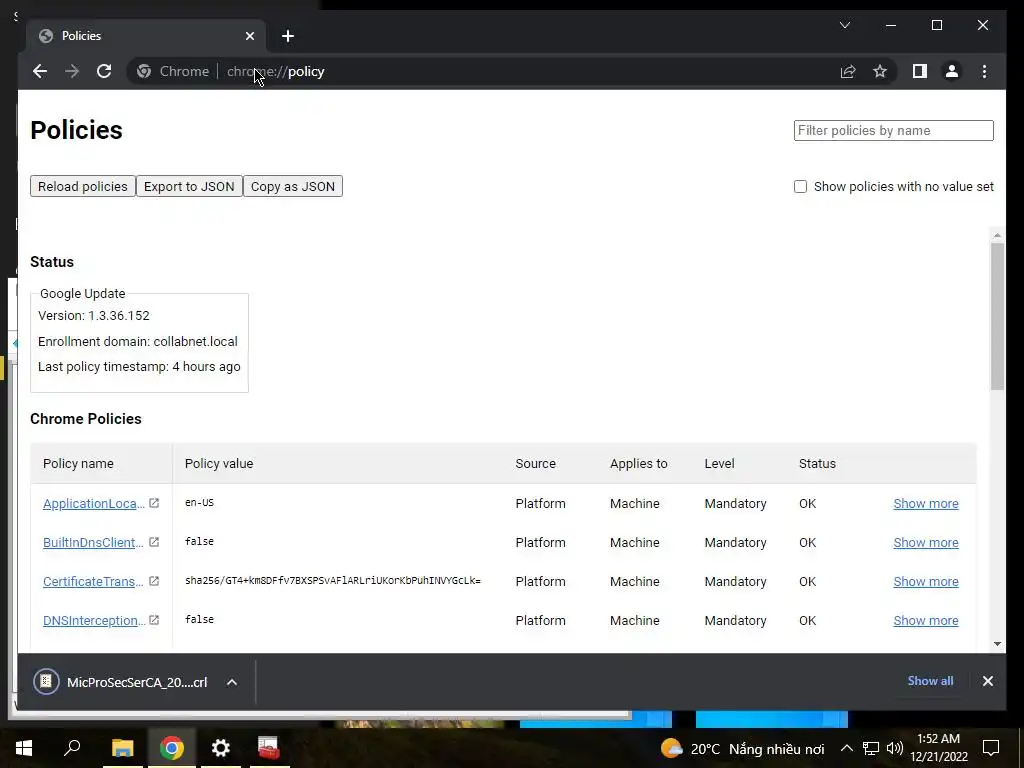
Task: Bookmark this page with the star icon
Action: 880,71
